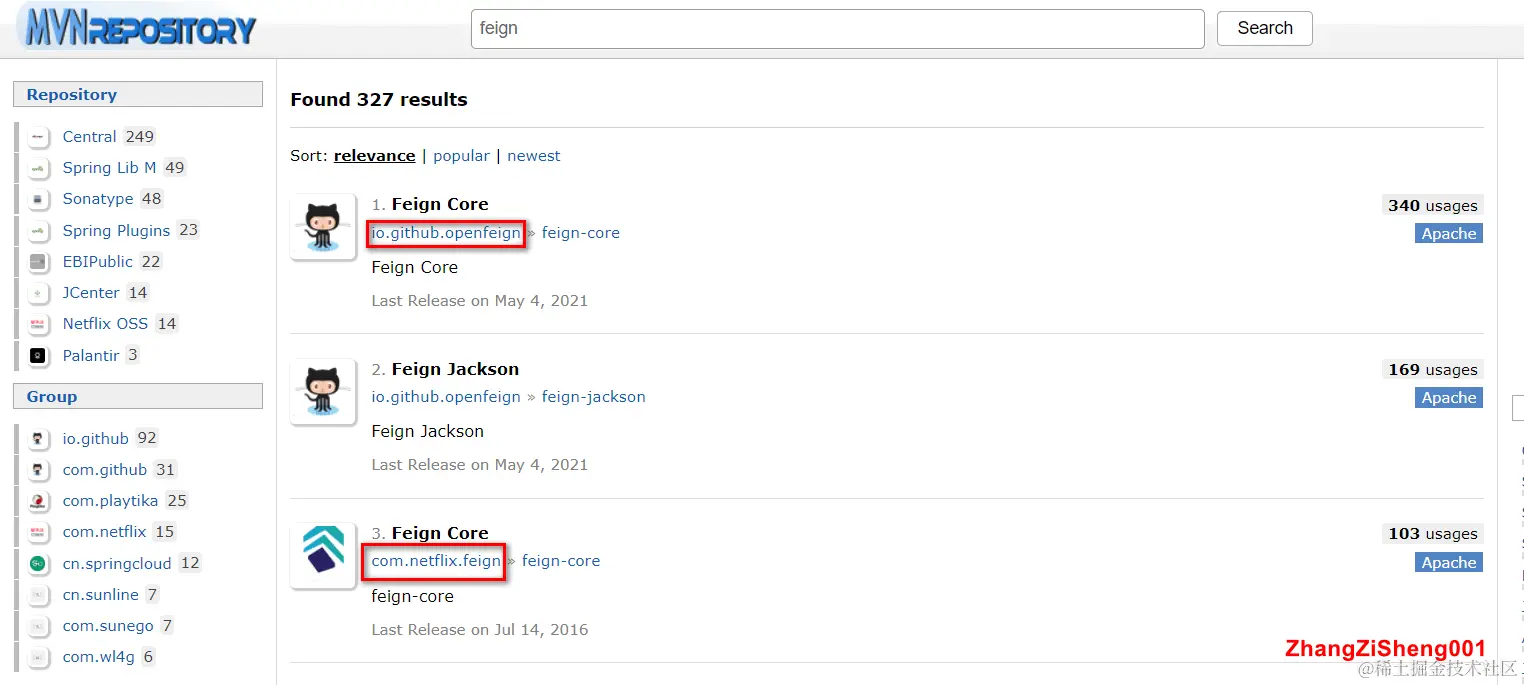Viewport: 1524px width, 685px height.
Task: Click the 169 usages badge
Action: coord(1432,370)
